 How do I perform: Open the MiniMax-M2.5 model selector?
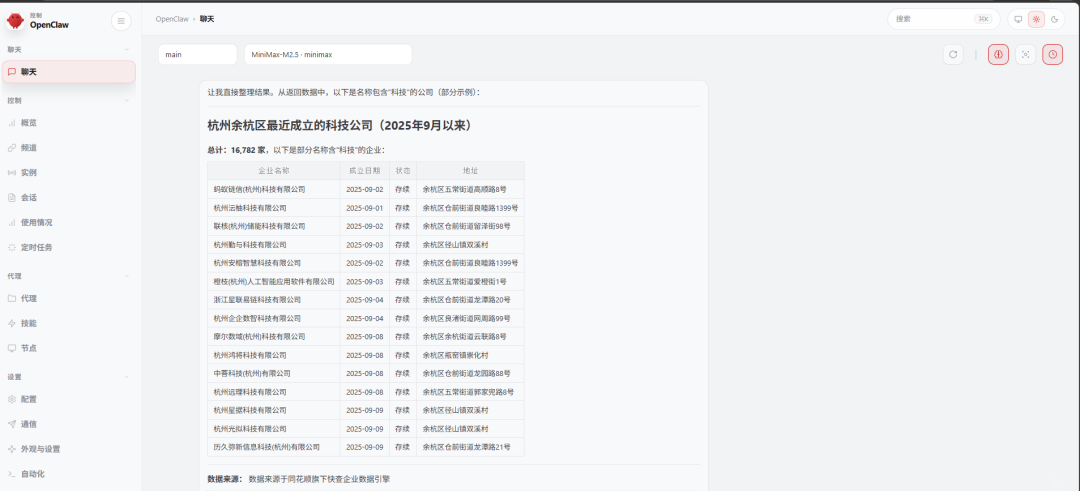click(x=328, y=54)
